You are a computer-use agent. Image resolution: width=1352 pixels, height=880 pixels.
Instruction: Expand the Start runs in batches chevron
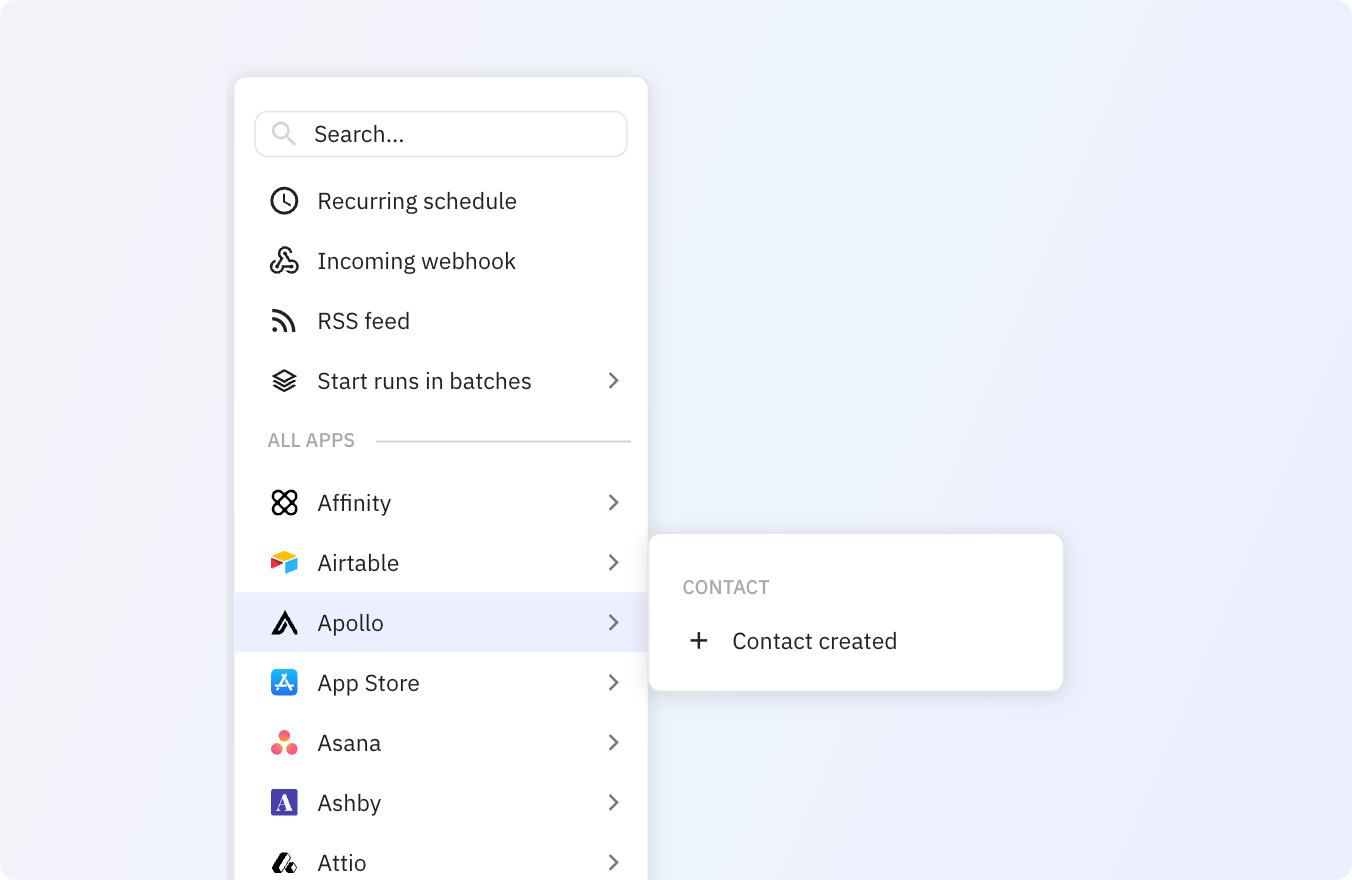pyautogui.click(x=614, y=381)
